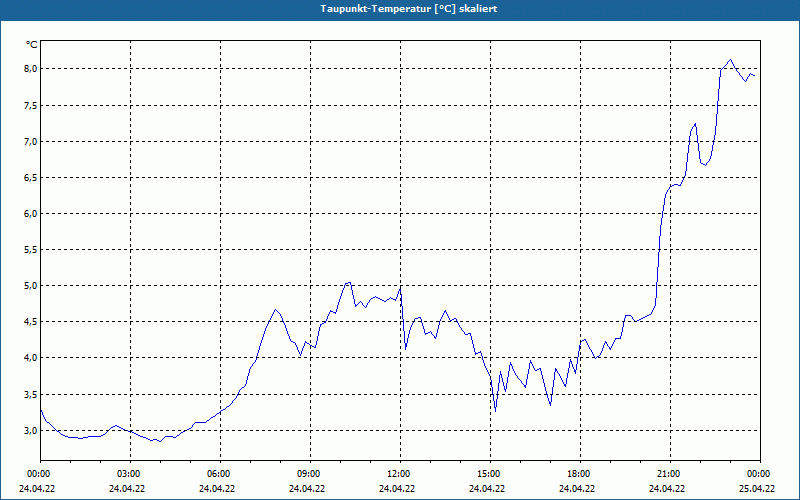
Task: Click the 21:00 time label
Action: tap(670, 474)
